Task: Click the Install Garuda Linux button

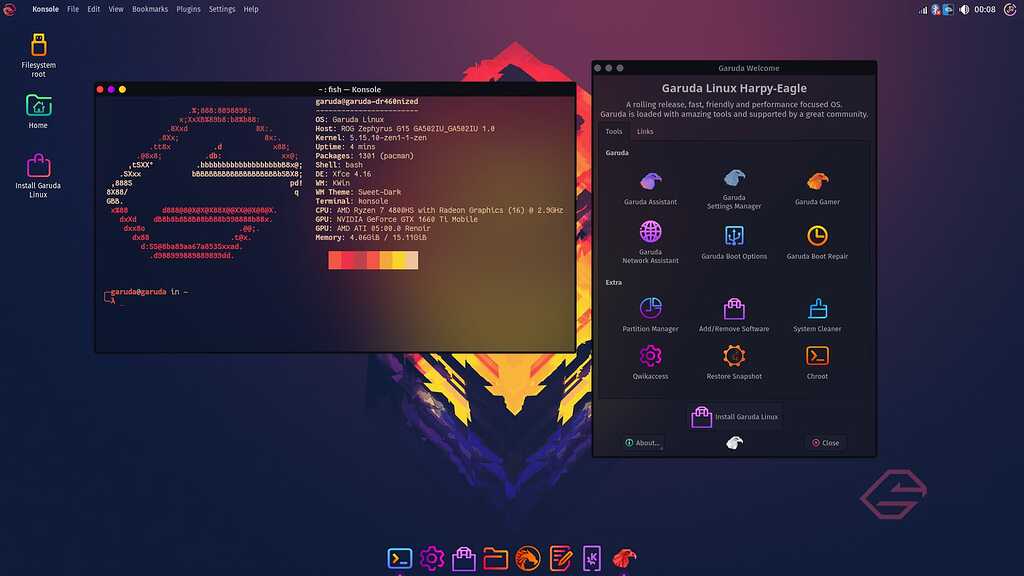Action: point(735,416)
